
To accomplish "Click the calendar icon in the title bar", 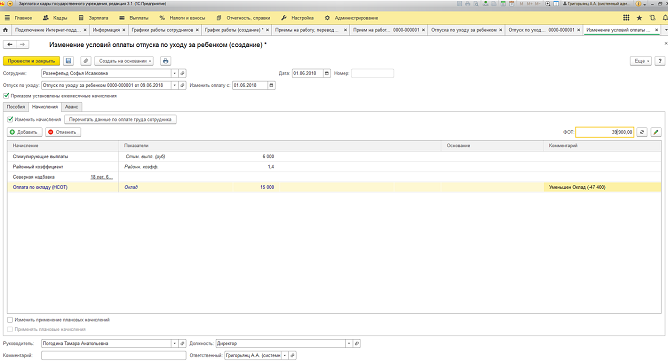I will click(511, 4).
